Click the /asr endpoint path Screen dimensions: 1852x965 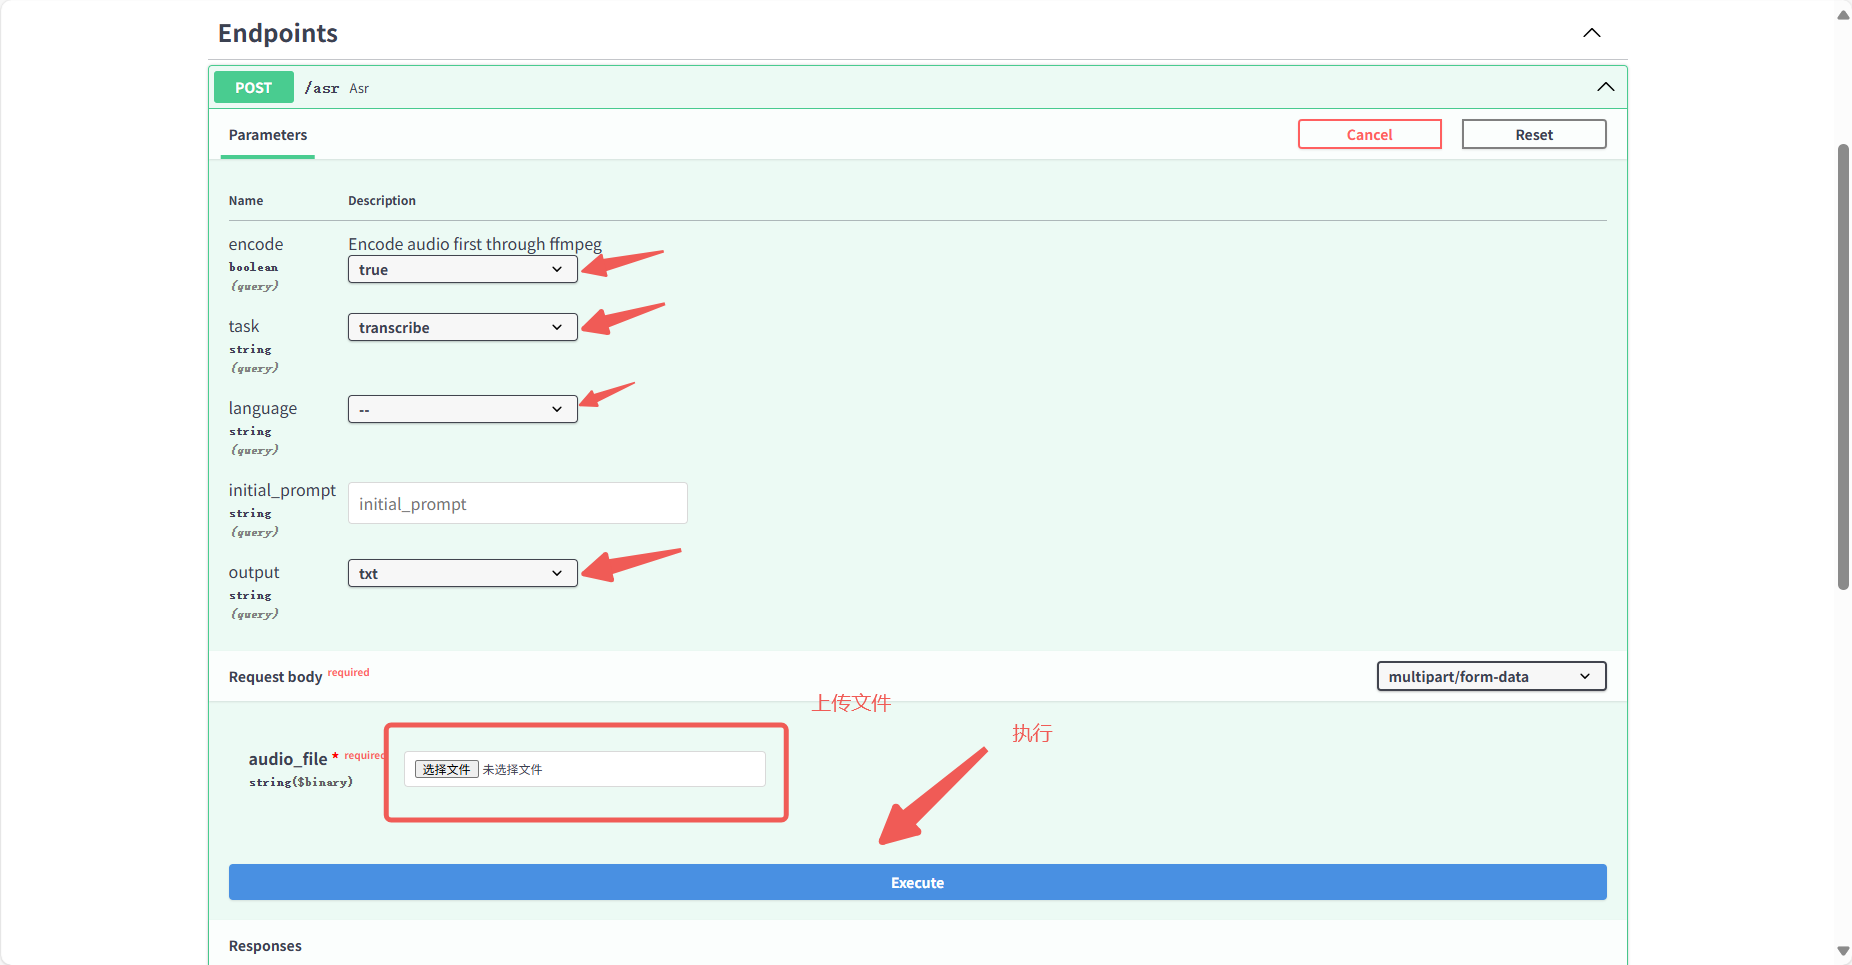(322, 89)
